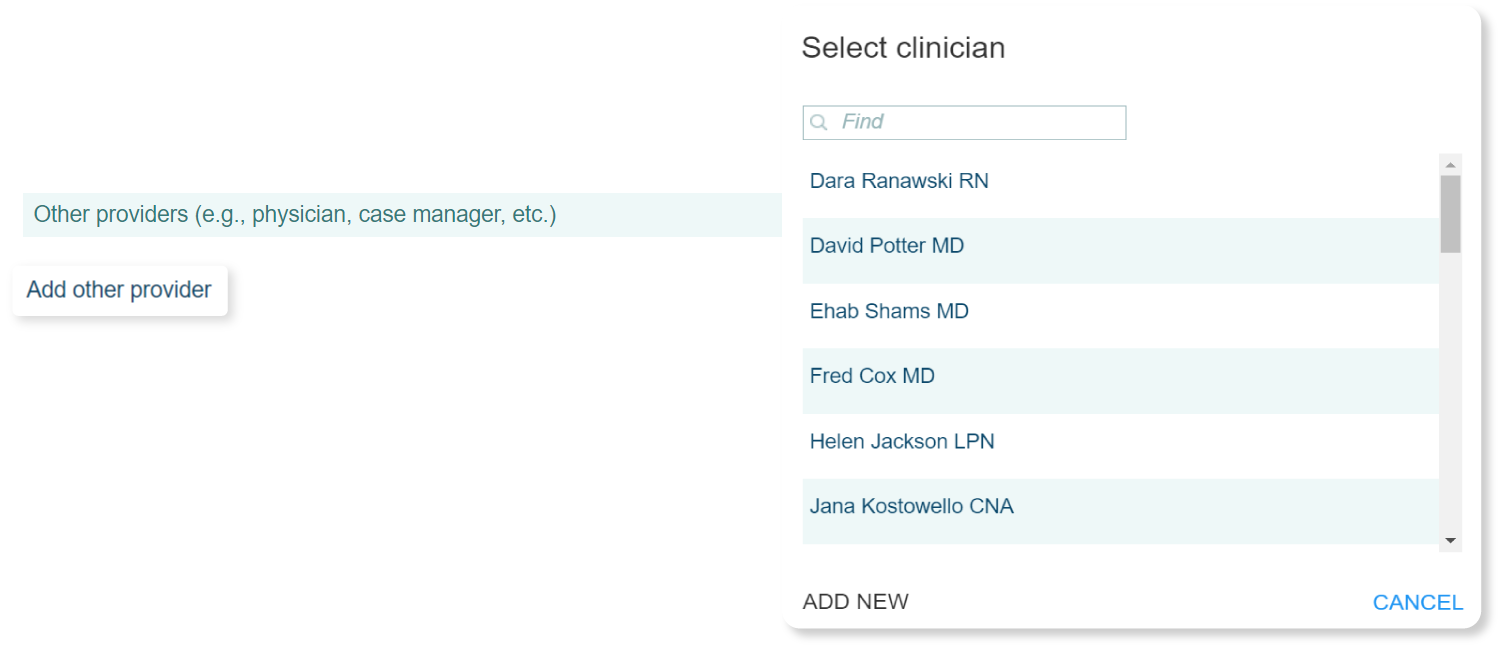
Task: Click the Select clinician dialog title
Action: coord(903,47)
